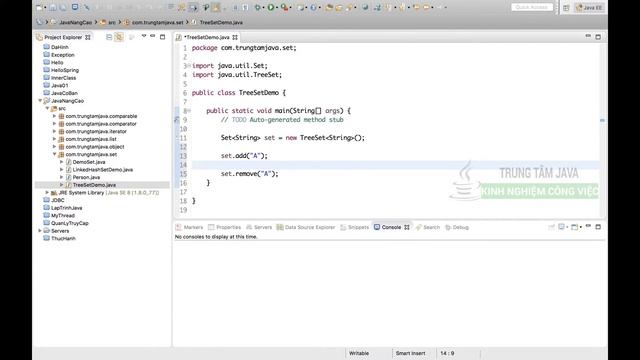Close the Console view tab
This screenshot has width=640, height=360.
coord(407,227)
